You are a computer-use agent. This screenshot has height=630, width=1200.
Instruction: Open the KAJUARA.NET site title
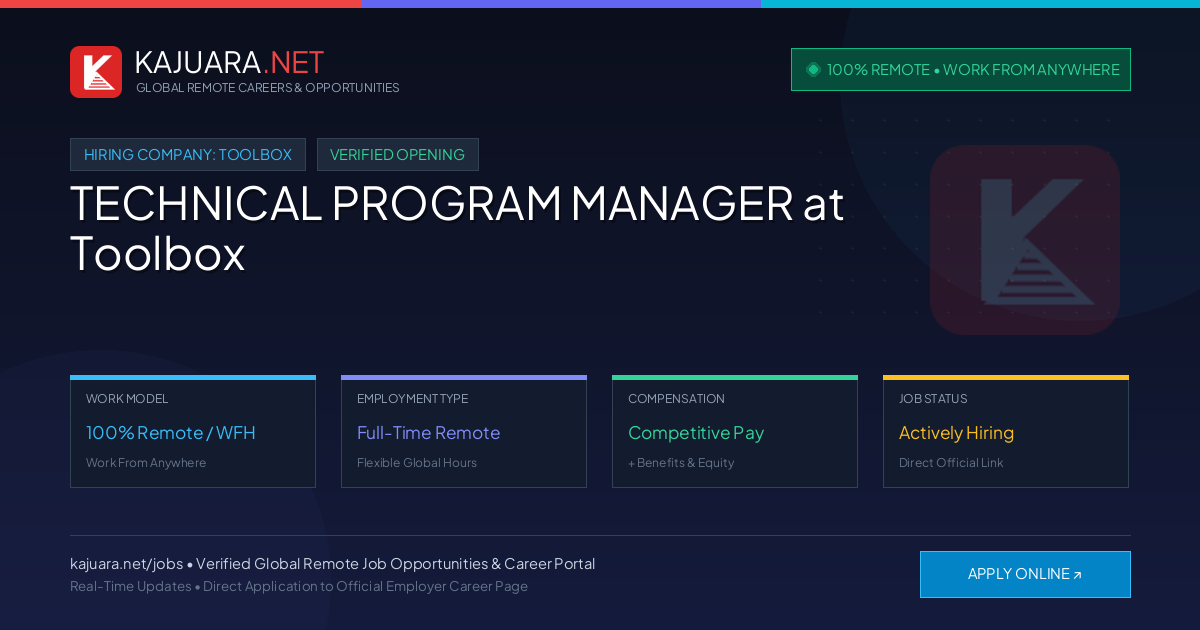click(229, 62)
